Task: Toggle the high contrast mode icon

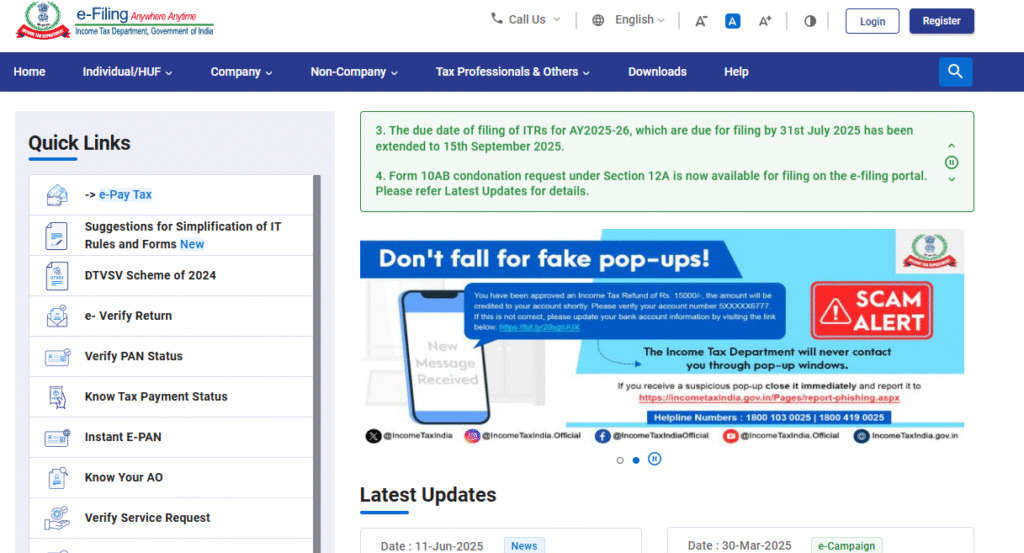Action: click(x=810, y=21)
